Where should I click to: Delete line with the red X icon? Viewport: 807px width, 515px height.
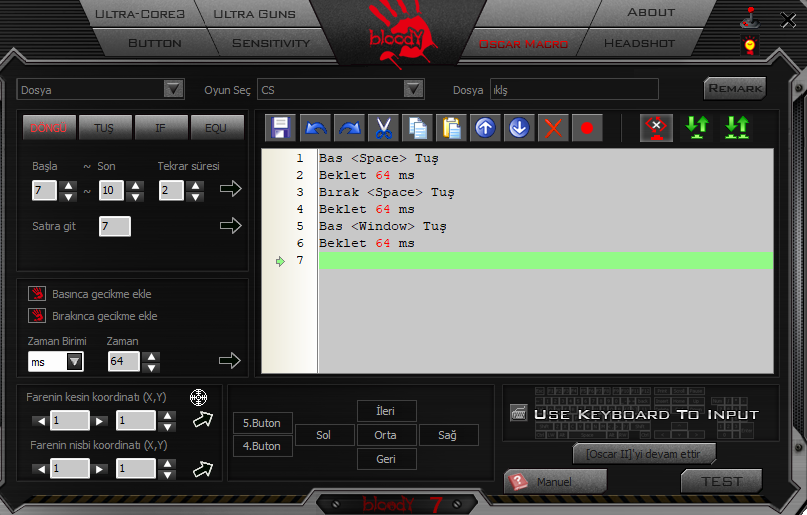(552, 128)
